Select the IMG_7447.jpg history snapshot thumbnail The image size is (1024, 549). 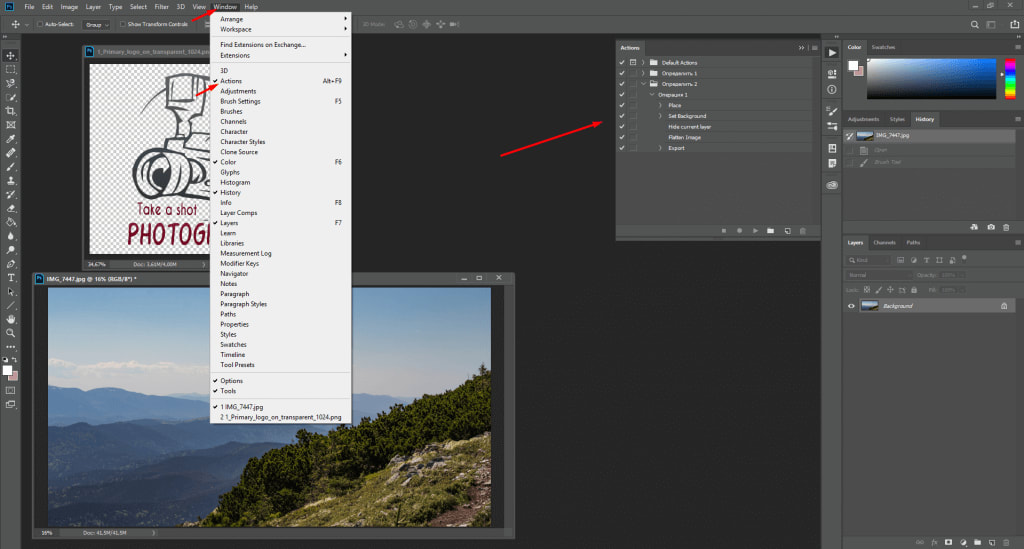click(x=865, y=136)
